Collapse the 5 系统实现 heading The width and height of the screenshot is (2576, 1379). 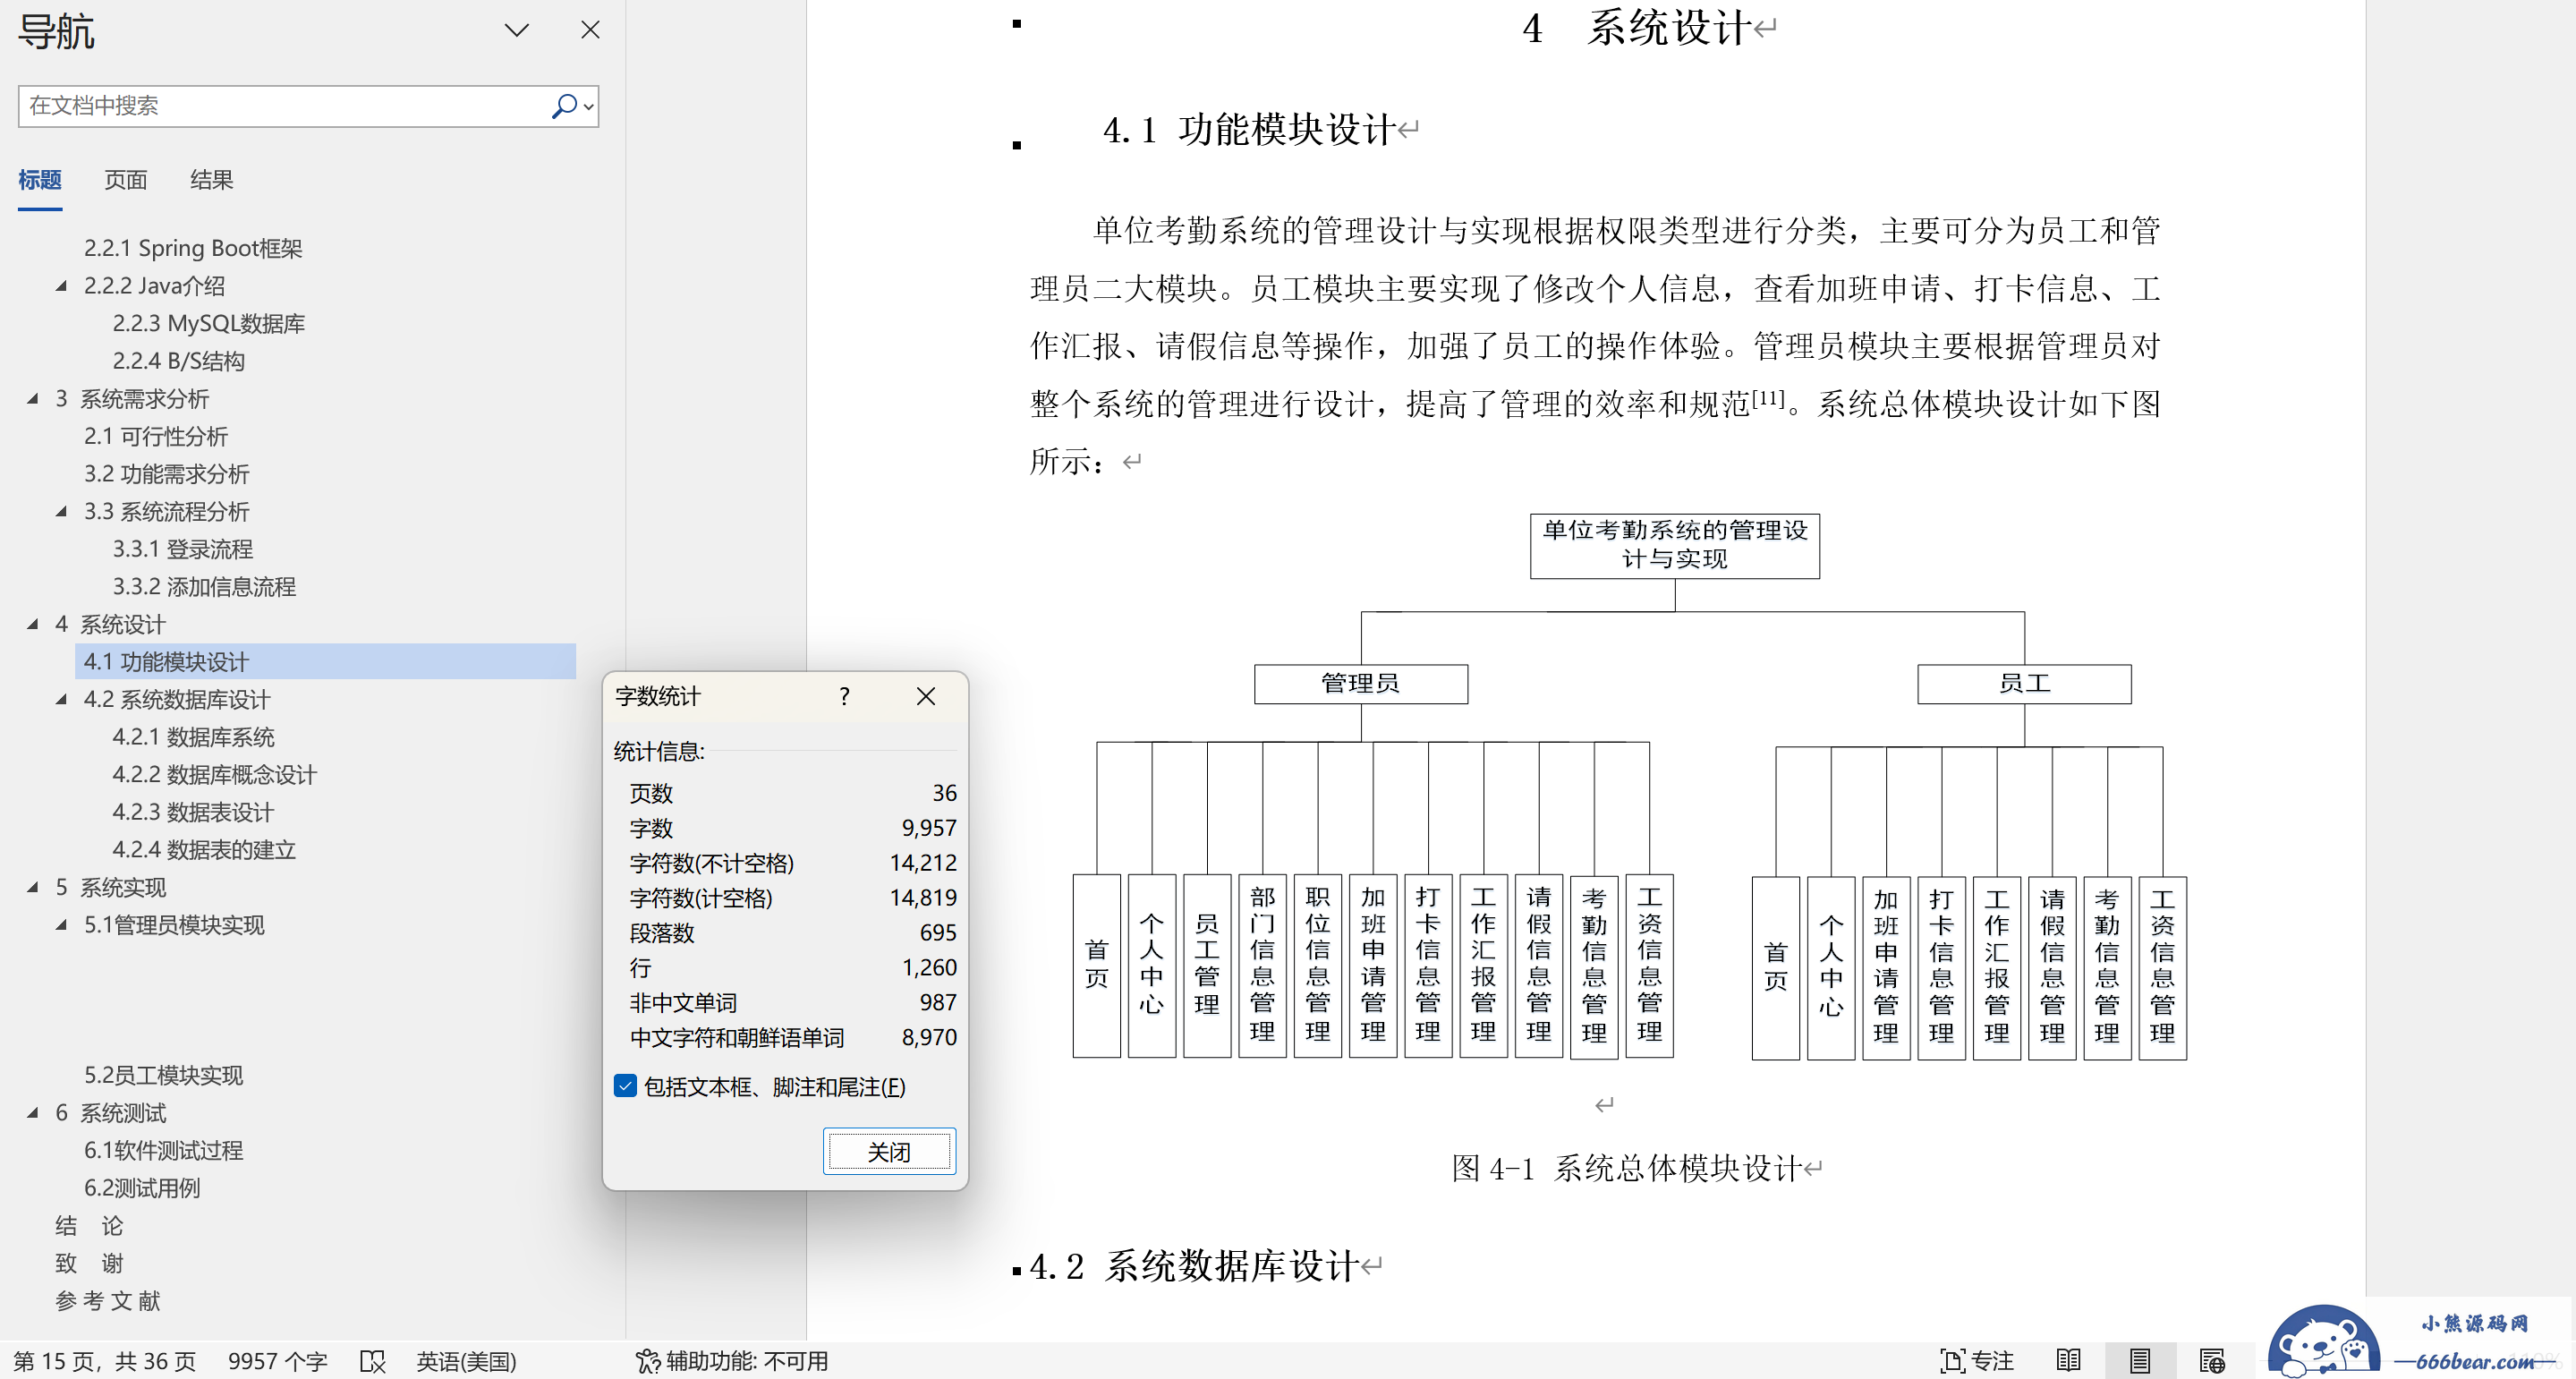point(33,887)
